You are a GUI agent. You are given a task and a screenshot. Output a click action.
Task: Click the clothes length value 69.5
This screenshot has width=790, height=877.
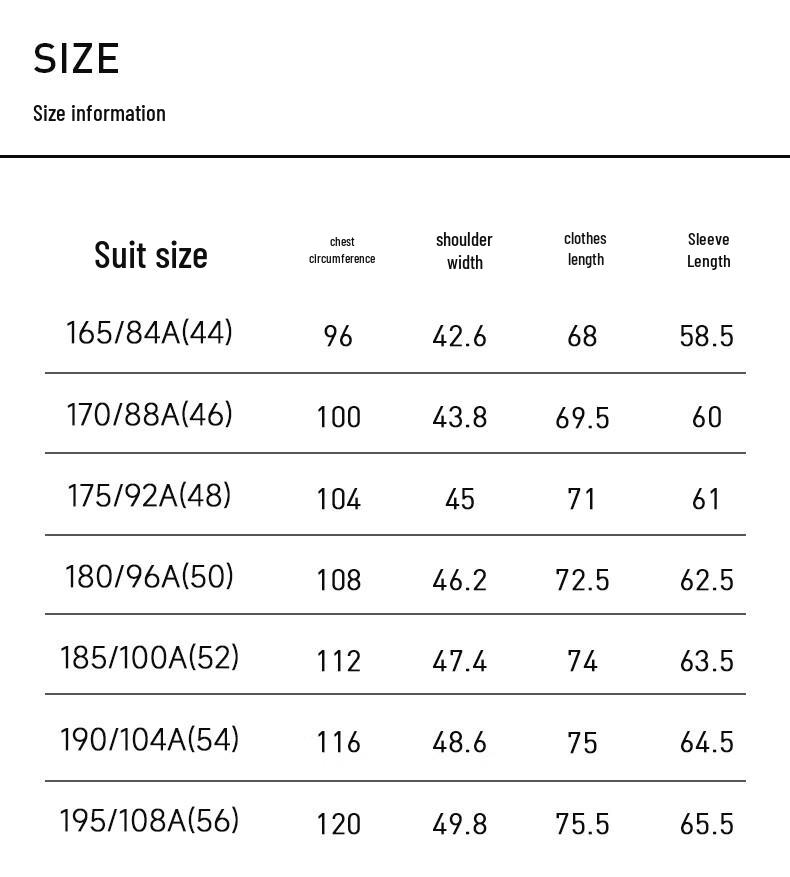pyautogui.click(x=582, y=418)
